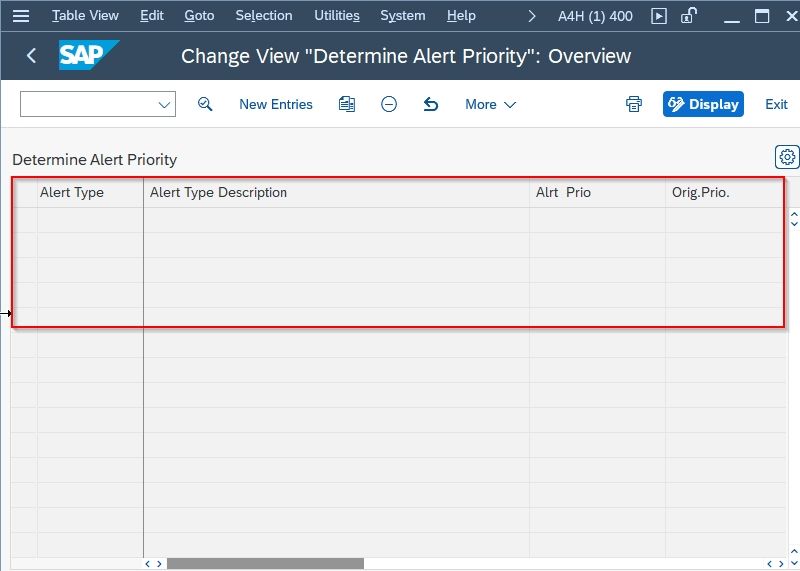Maximize the SAP window

762,16
